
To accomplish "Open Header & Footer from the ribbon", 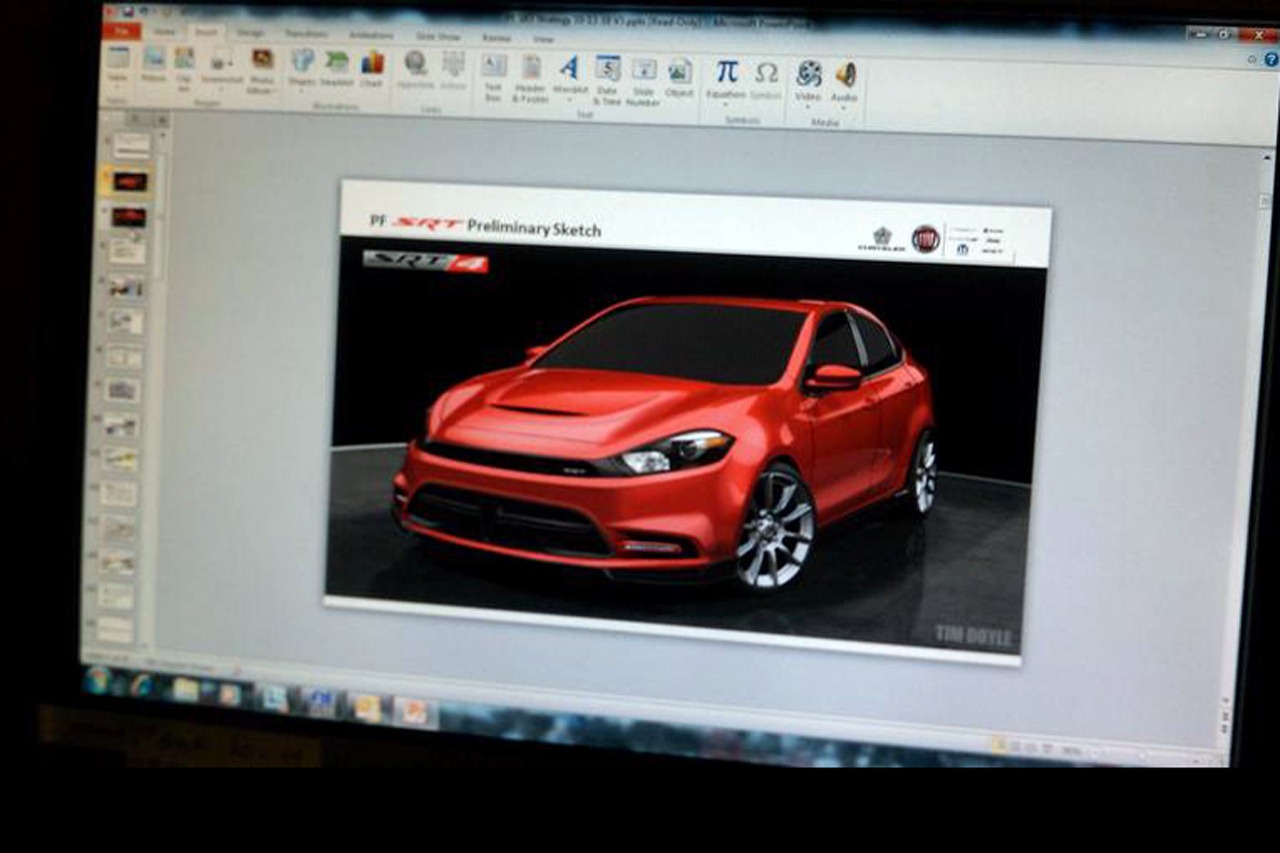I will point(531,76).
